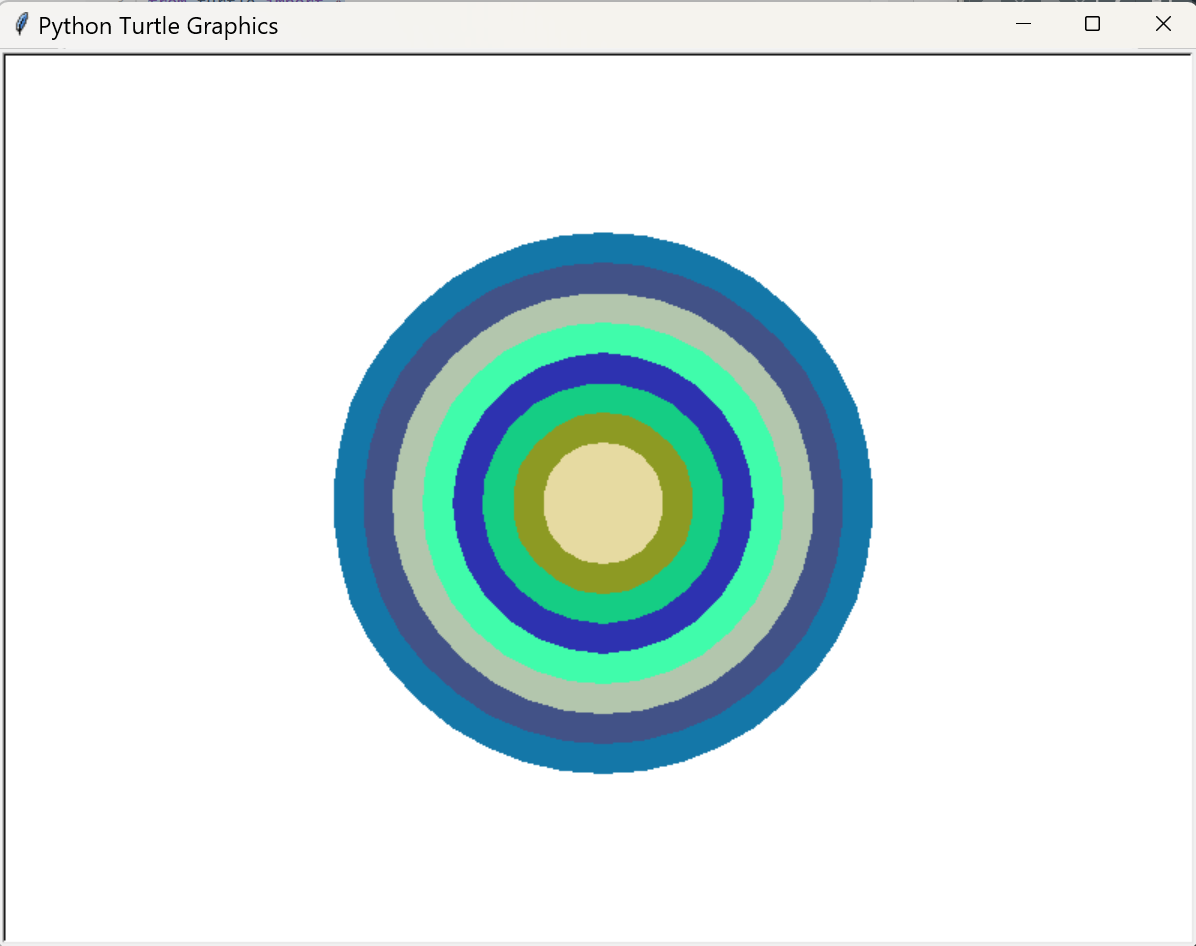
Task: Click the cream-colored center circle
Action: pyautogui.click(x=603, y=503)
